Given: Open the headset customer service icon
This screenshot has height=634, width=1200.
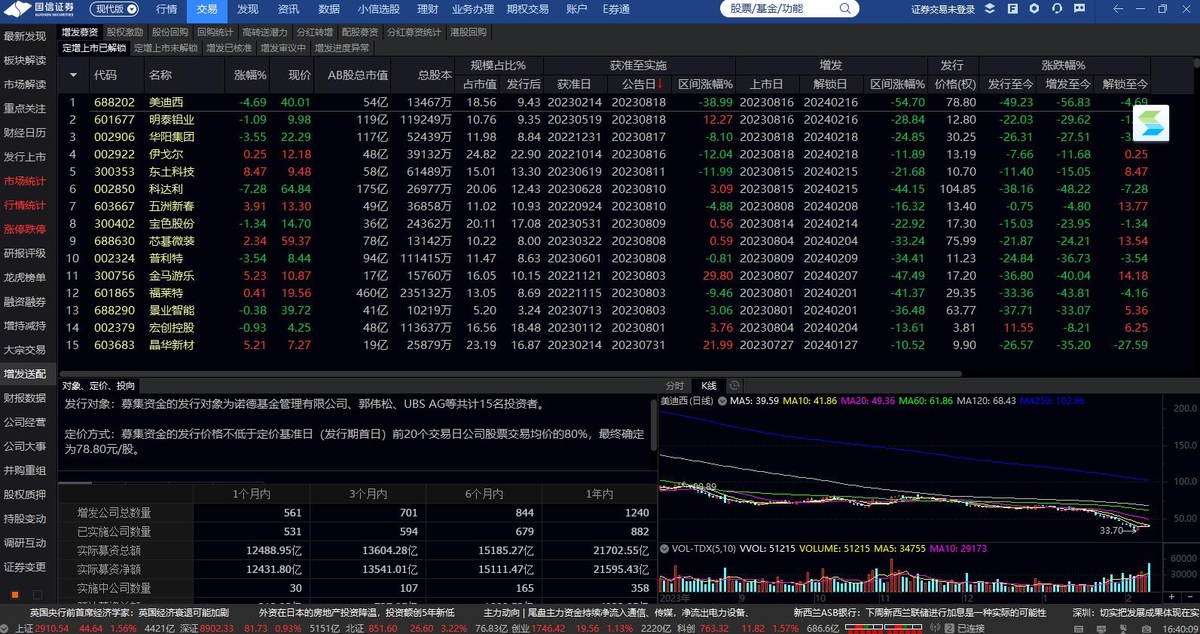Looking at the screenshot, I should coord(1056,8).
